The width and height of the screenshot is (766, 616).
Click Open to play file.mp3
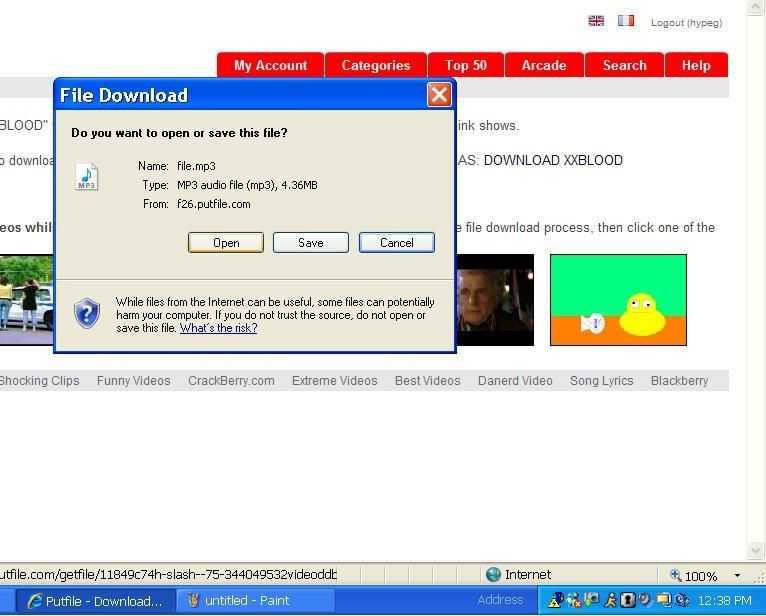pos(226,242)
